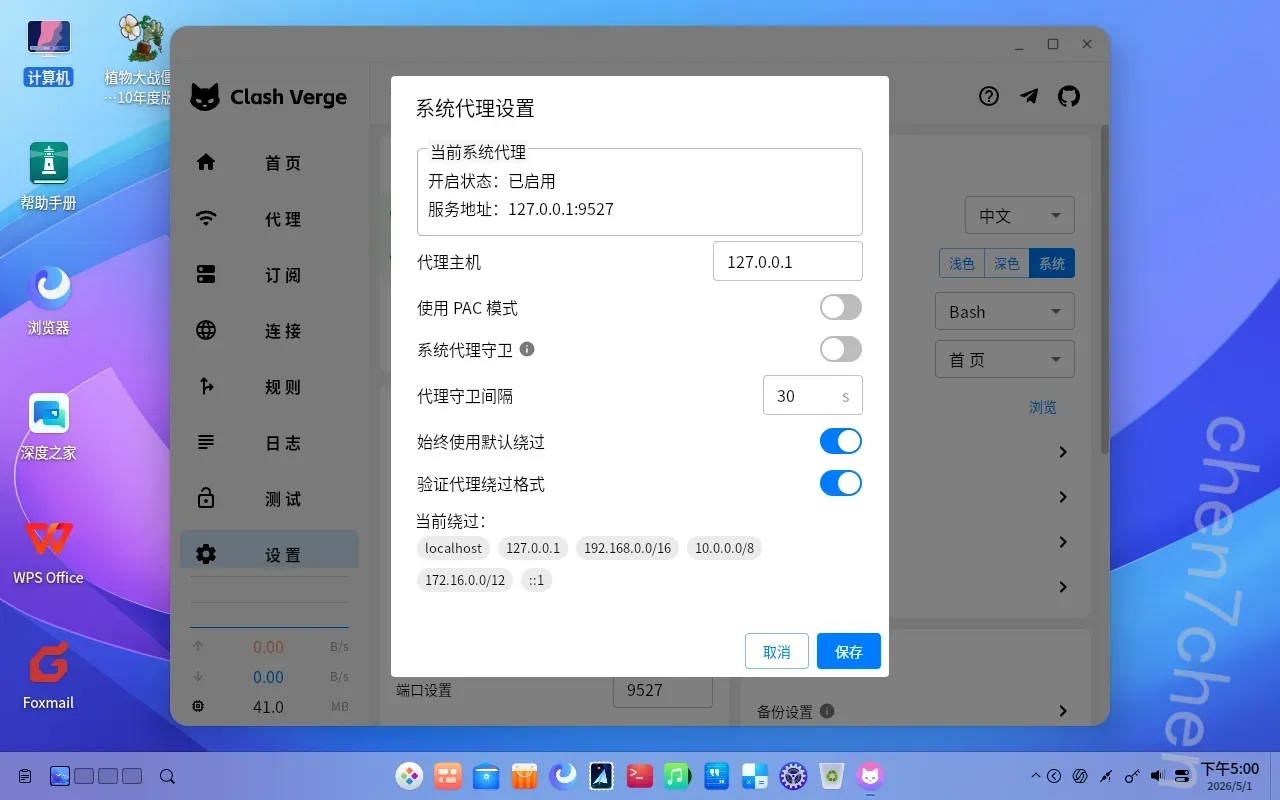Screen dimensions: 1280x800
Task: Click the Clash Verge settings scrollbar
Action: point(1104,288)
